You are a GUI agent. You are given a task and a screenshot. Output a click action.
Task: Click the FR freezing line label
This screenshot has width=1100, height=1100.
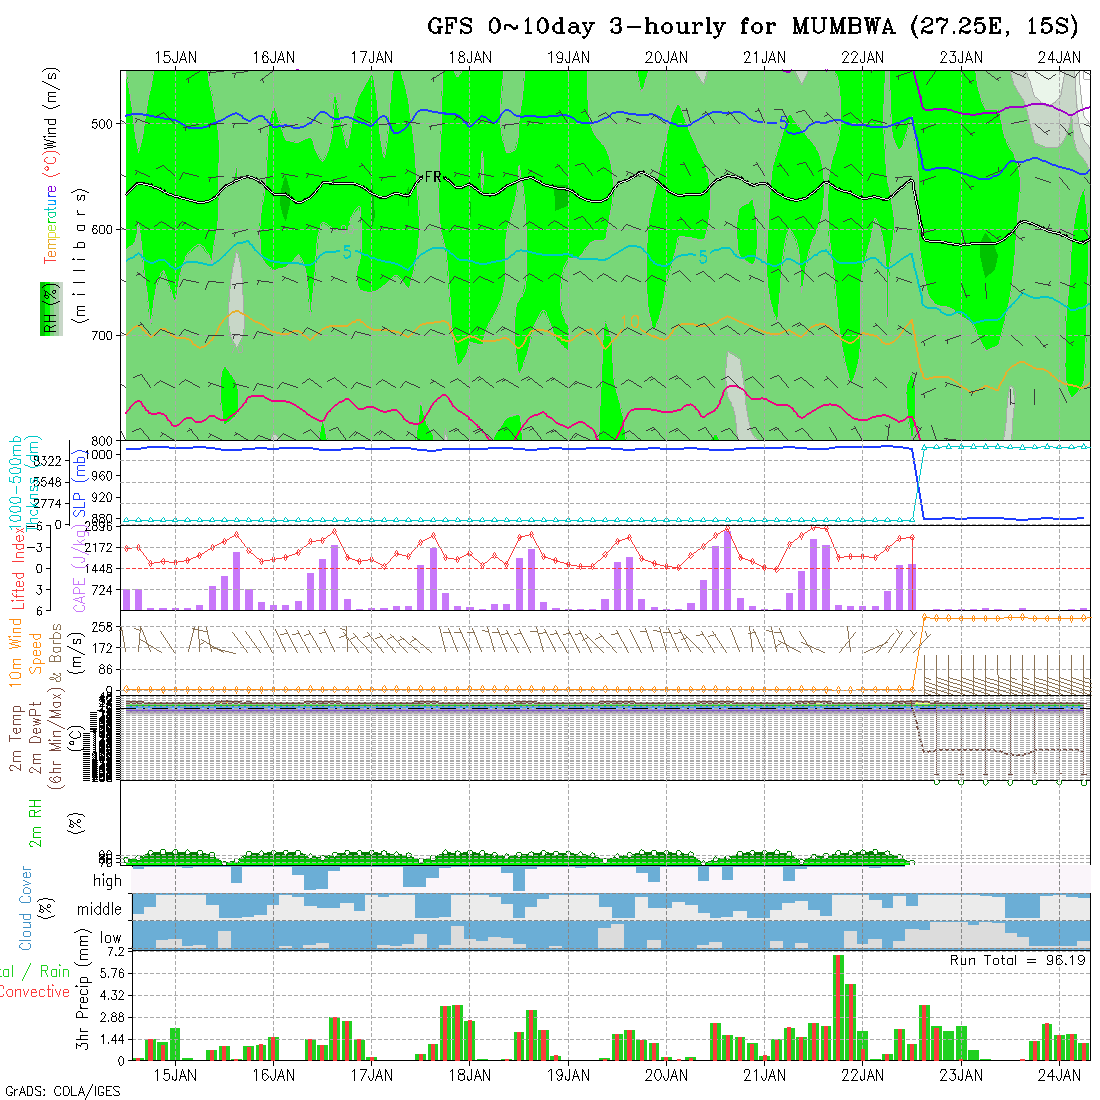[432, 177]
